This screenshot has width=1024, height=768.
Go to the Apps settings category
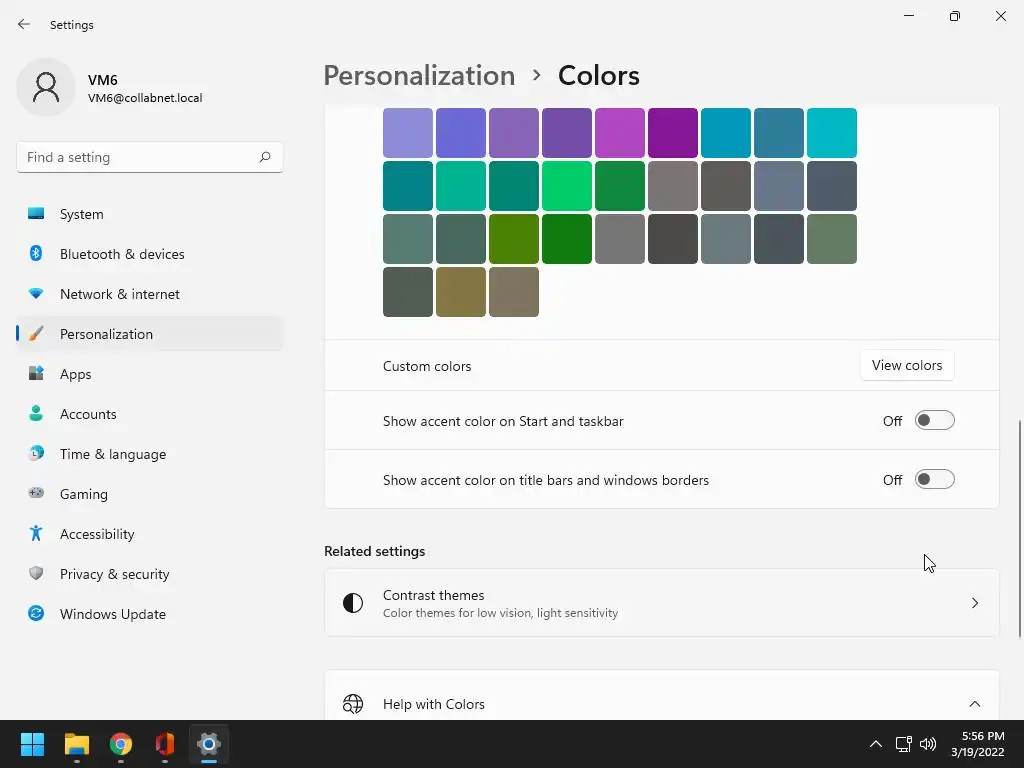tap(150, 374)
